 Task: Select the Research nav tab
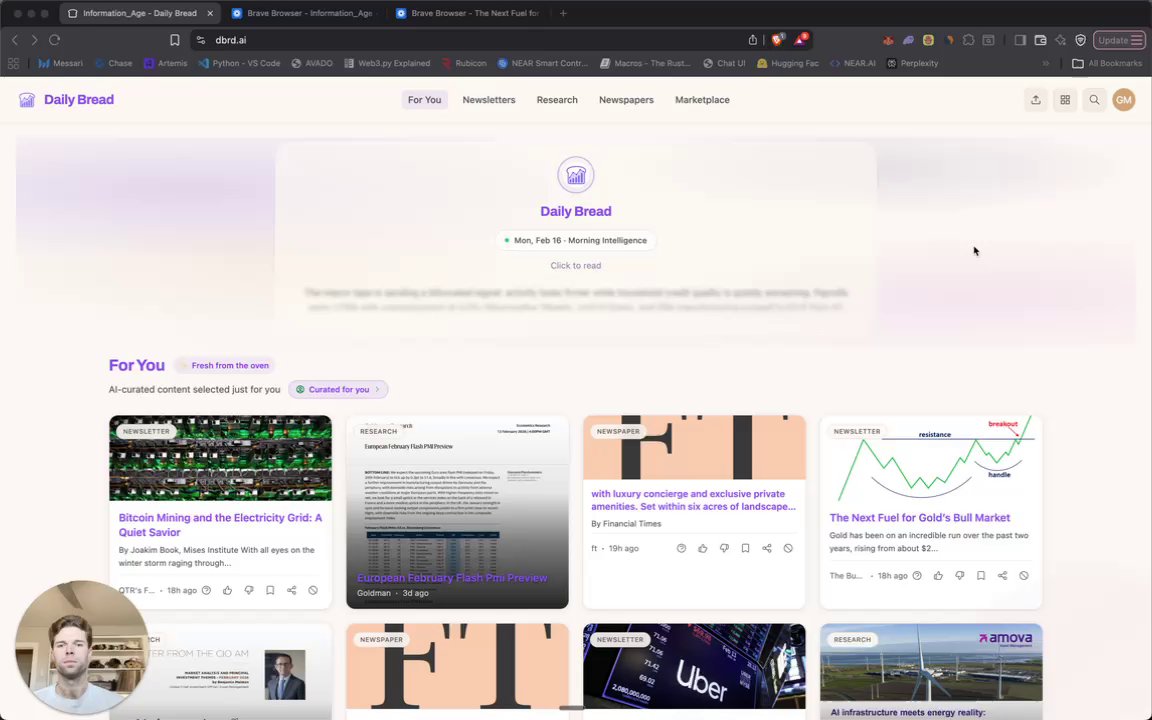(557, 100)
